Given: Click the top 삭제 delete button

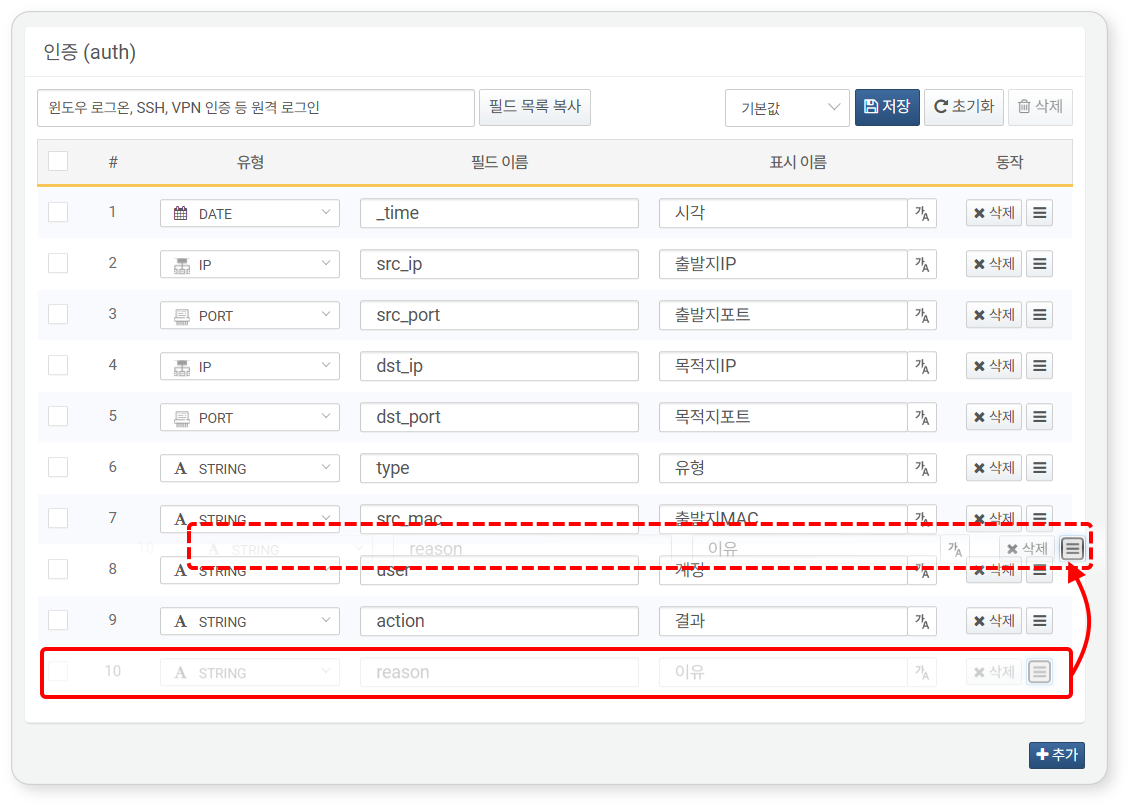Looking at the screenshot, I should (1040, 107).
